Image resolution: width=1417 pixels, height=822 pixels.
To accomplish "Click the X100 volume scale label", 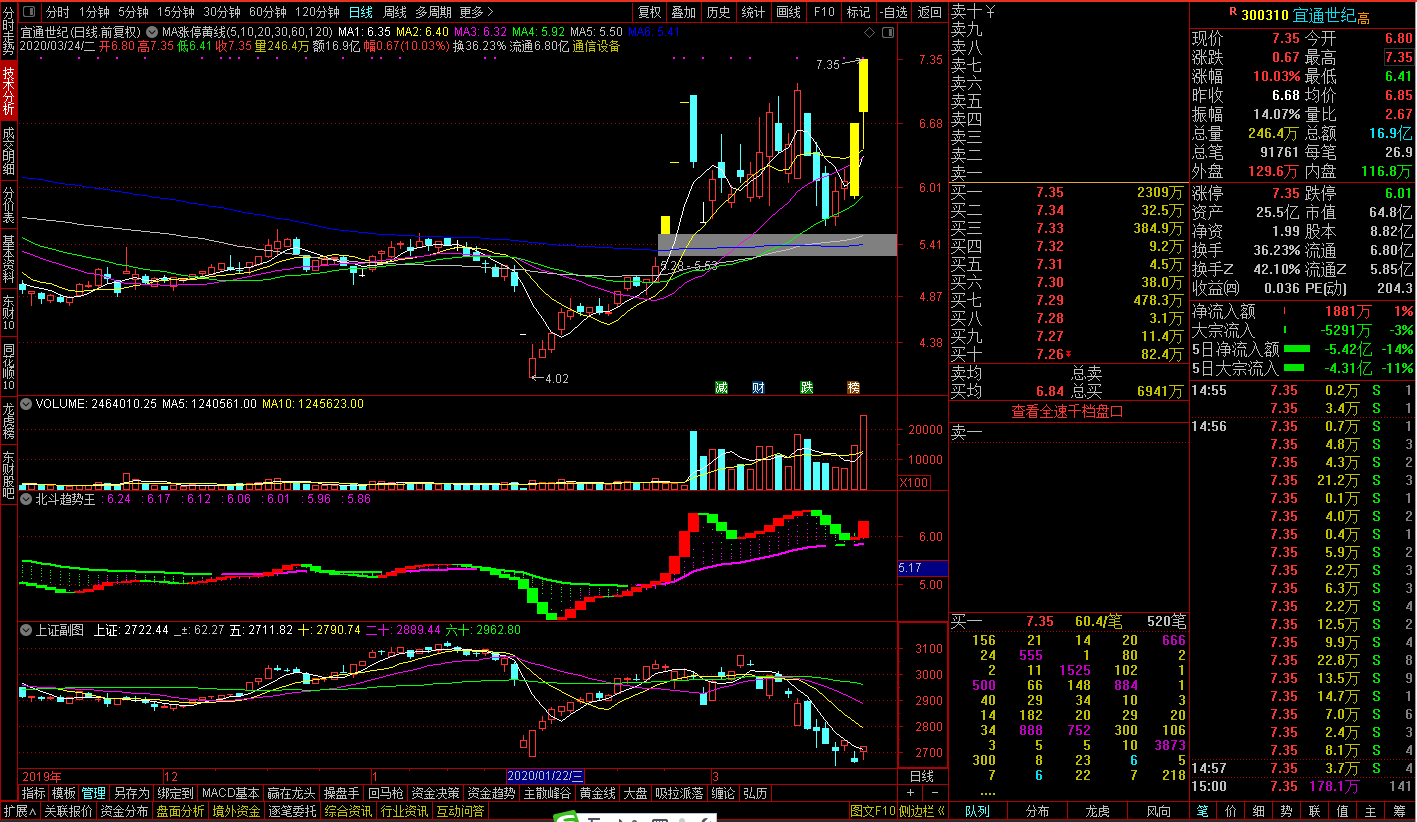I will (x=914, y=482).
